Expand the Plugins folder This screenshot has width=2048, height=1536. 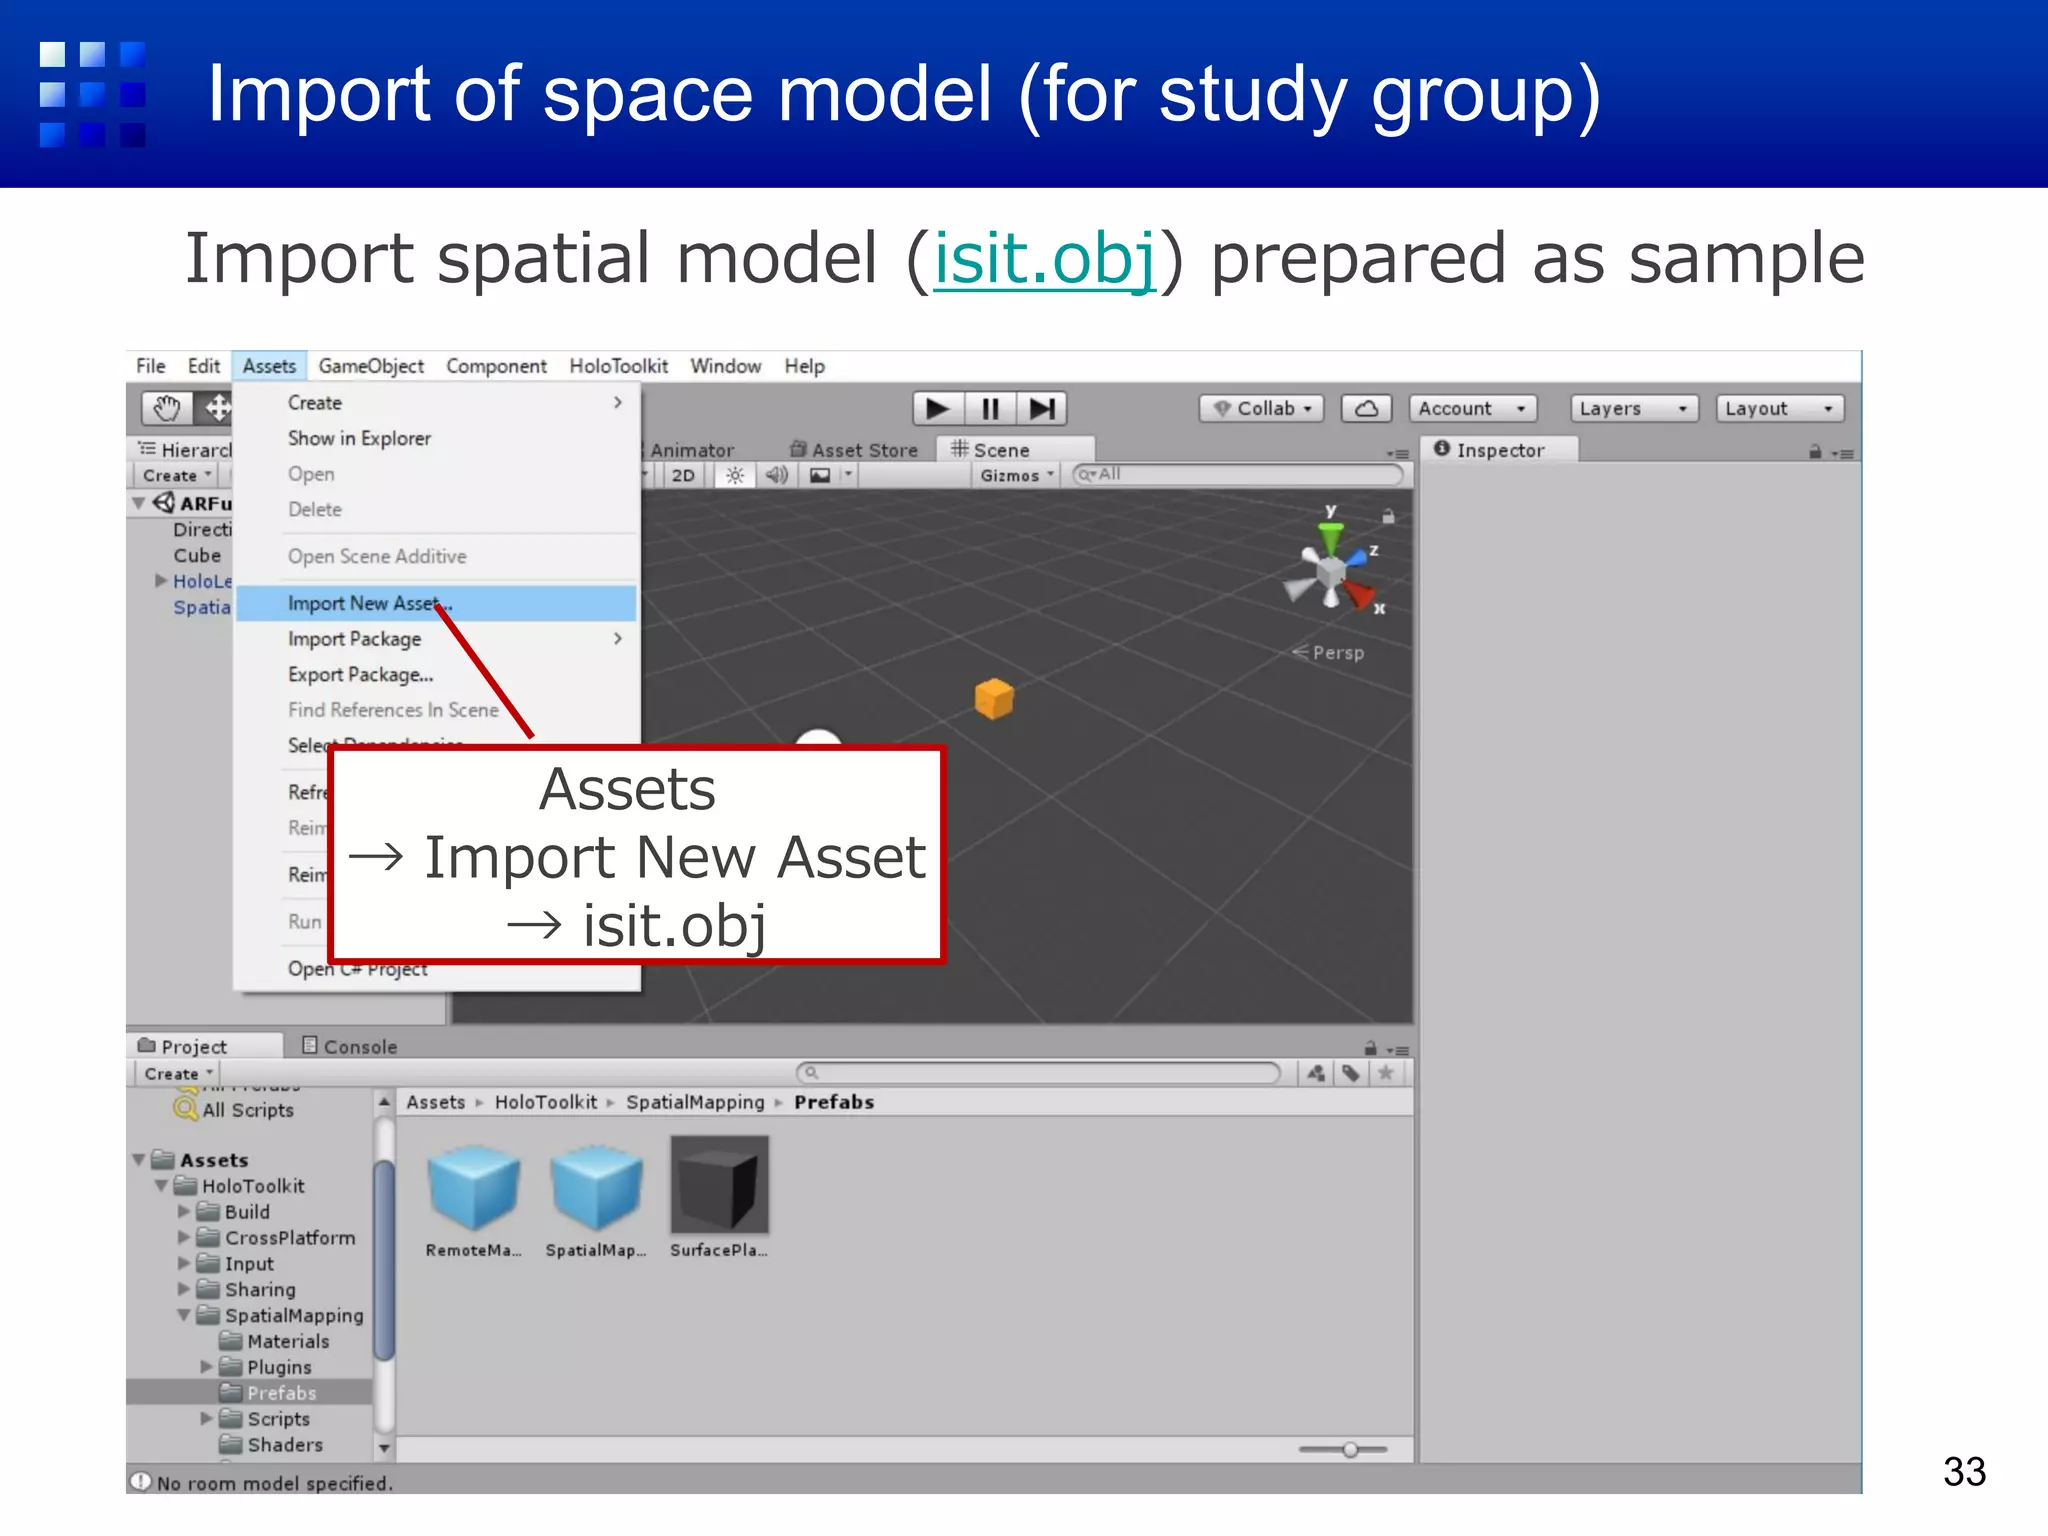206,1366
